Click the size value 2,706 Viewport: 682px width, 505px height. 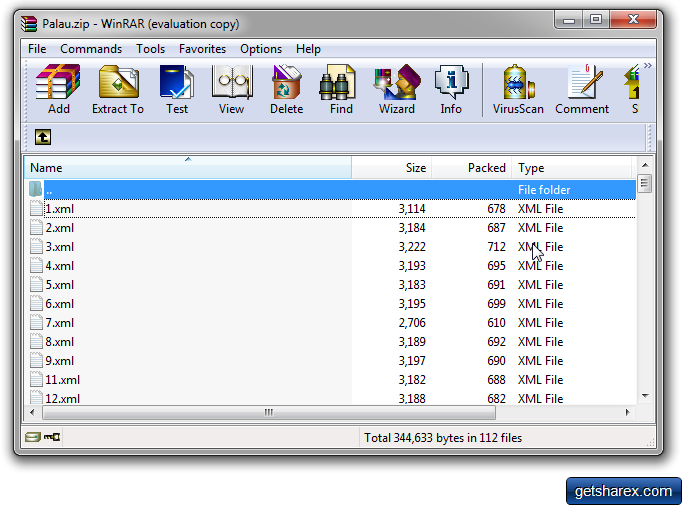click(412, 323)
